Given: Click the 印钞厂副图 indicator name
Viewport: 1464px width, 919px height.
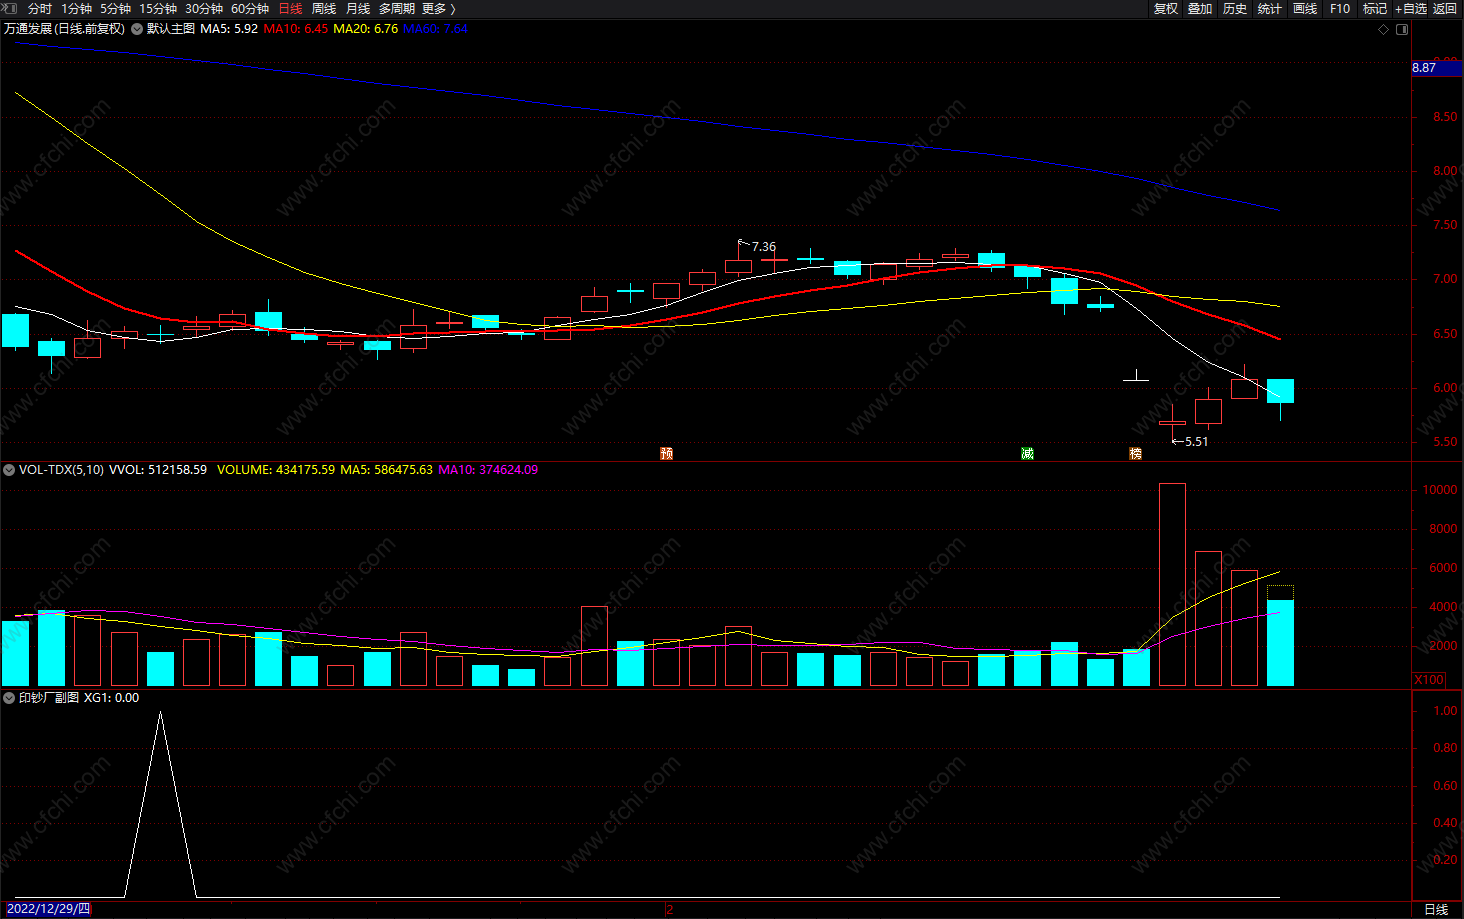Looking at the screenshot, I should point(49,697).
